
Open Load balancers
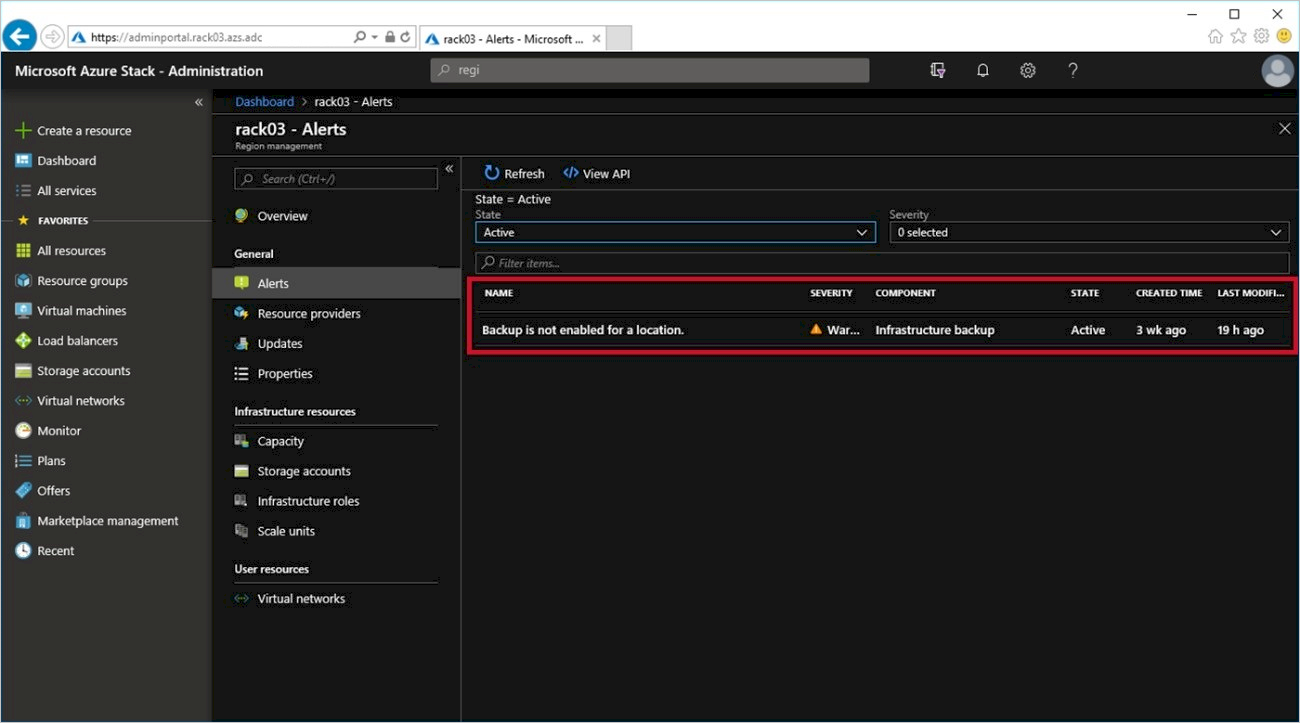77,341
